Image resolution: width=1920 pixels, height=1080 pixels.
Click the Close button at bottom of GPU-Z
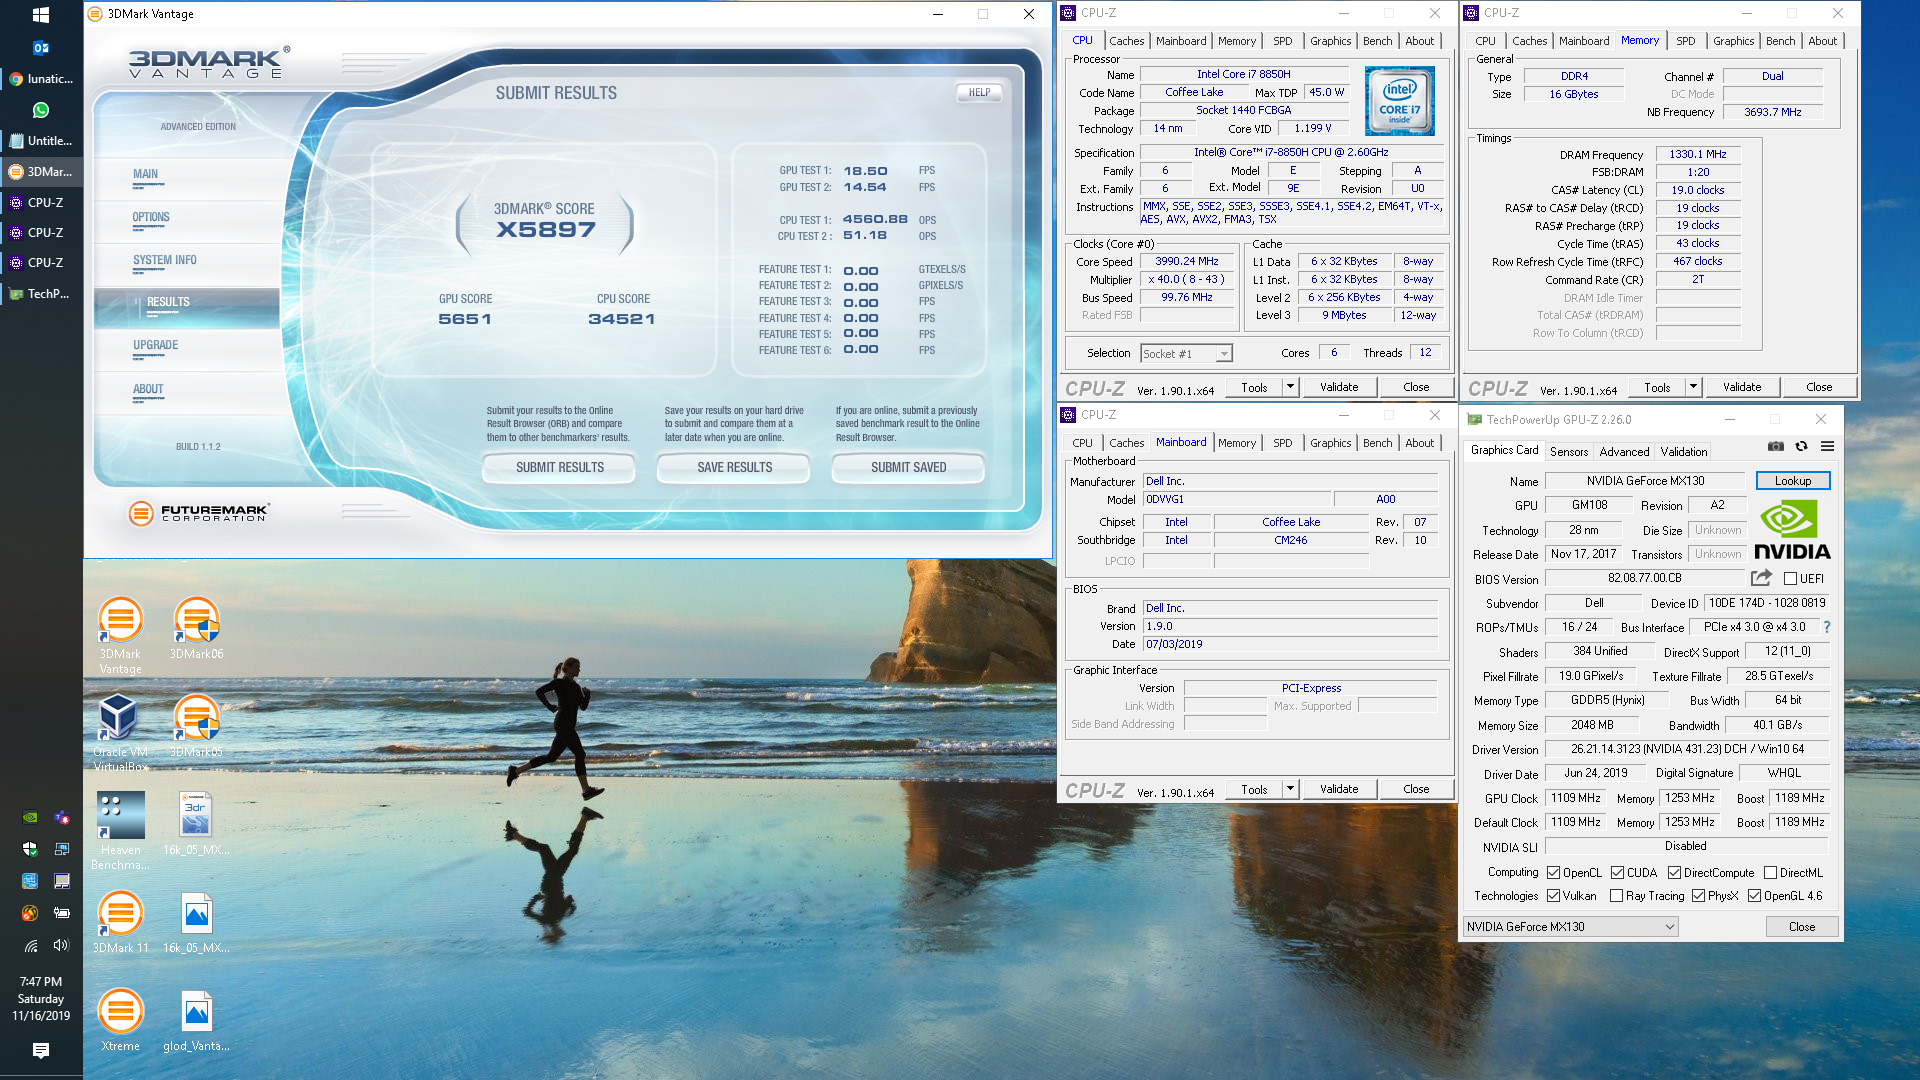(x=1801, y=927)
